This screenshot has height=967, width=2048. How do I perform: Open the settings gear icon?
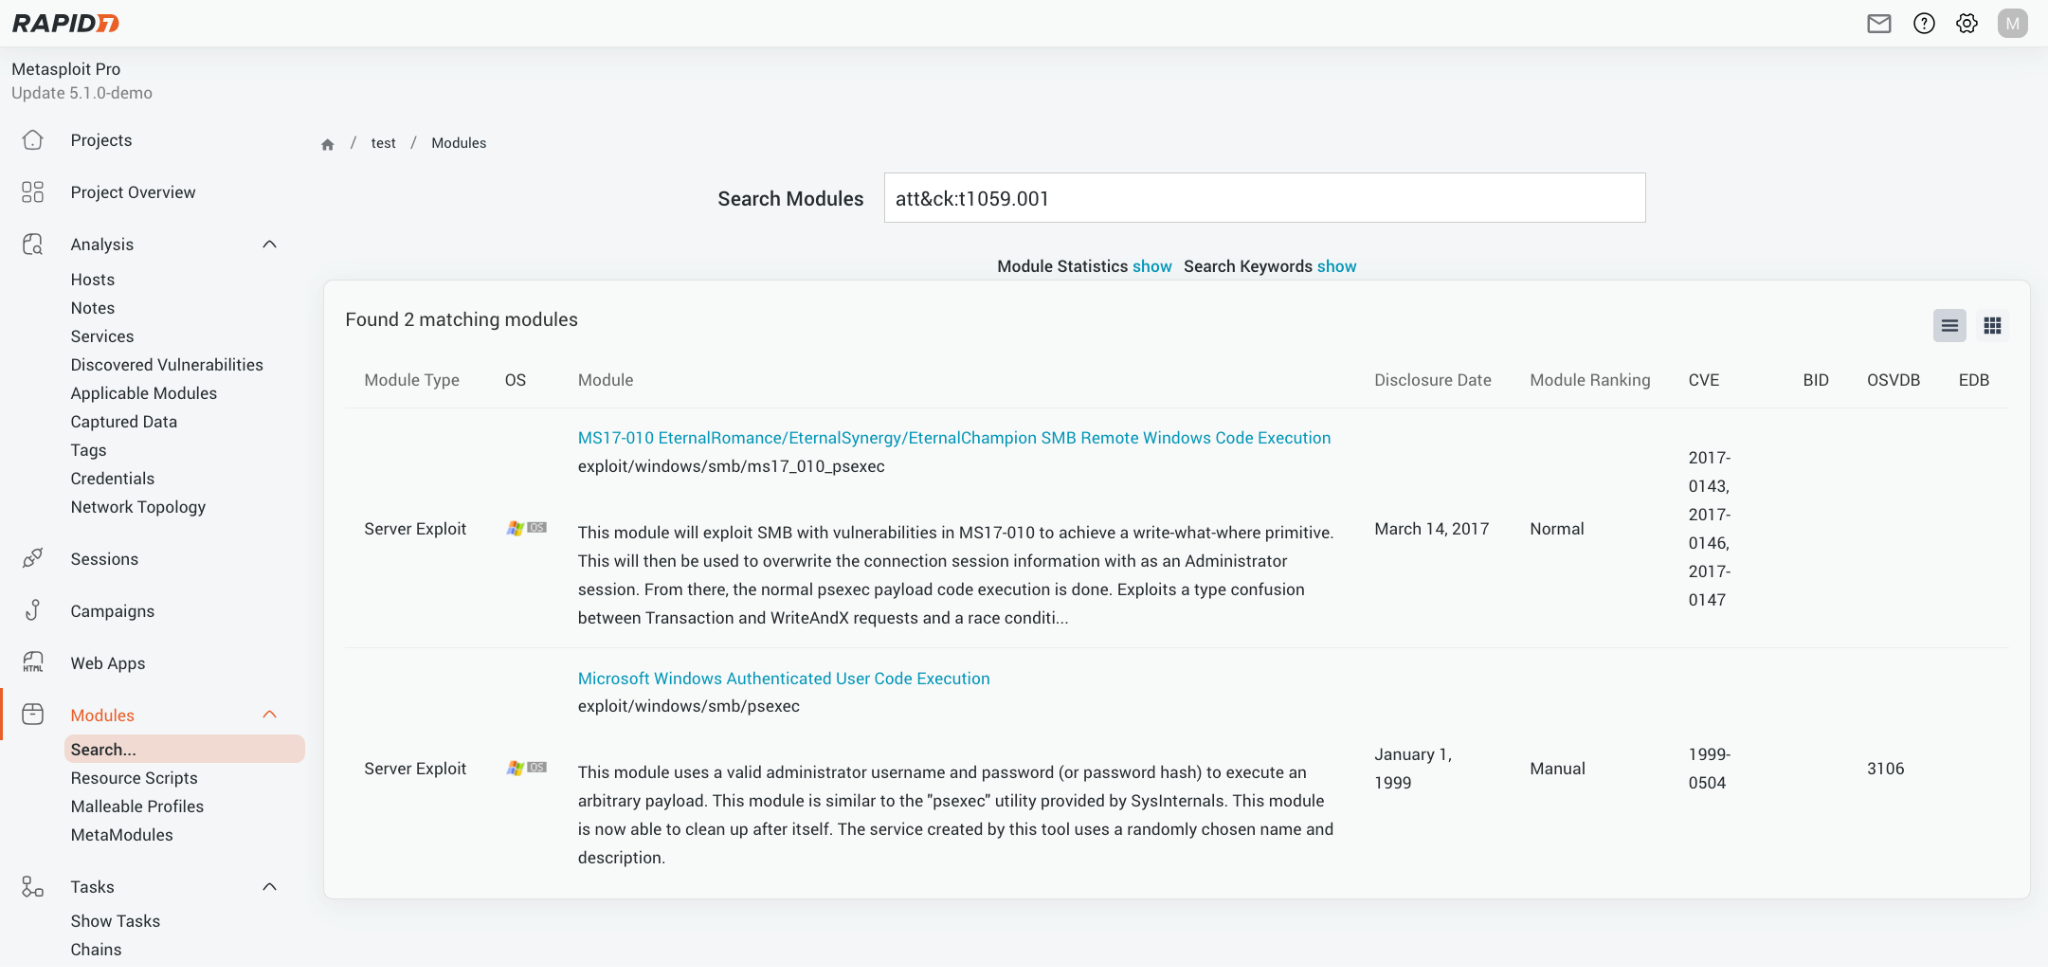click(1967, 23)
